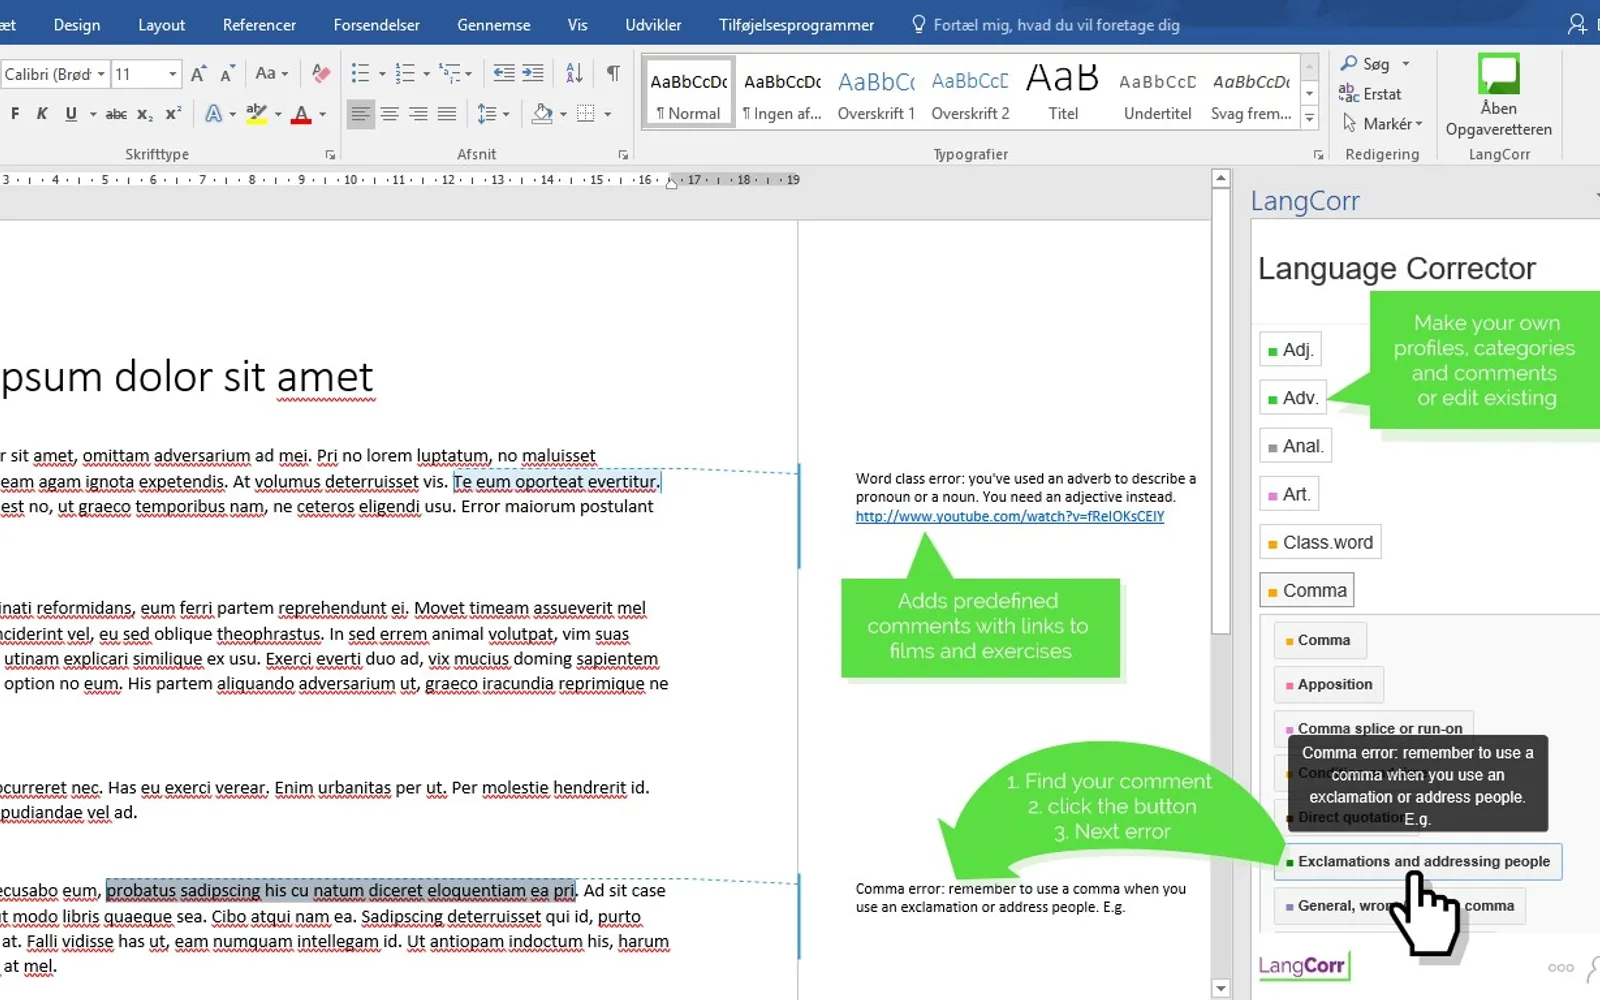Open the text effects A icon
This screenshot has height=1000, width=1600.
click(213, 114)
